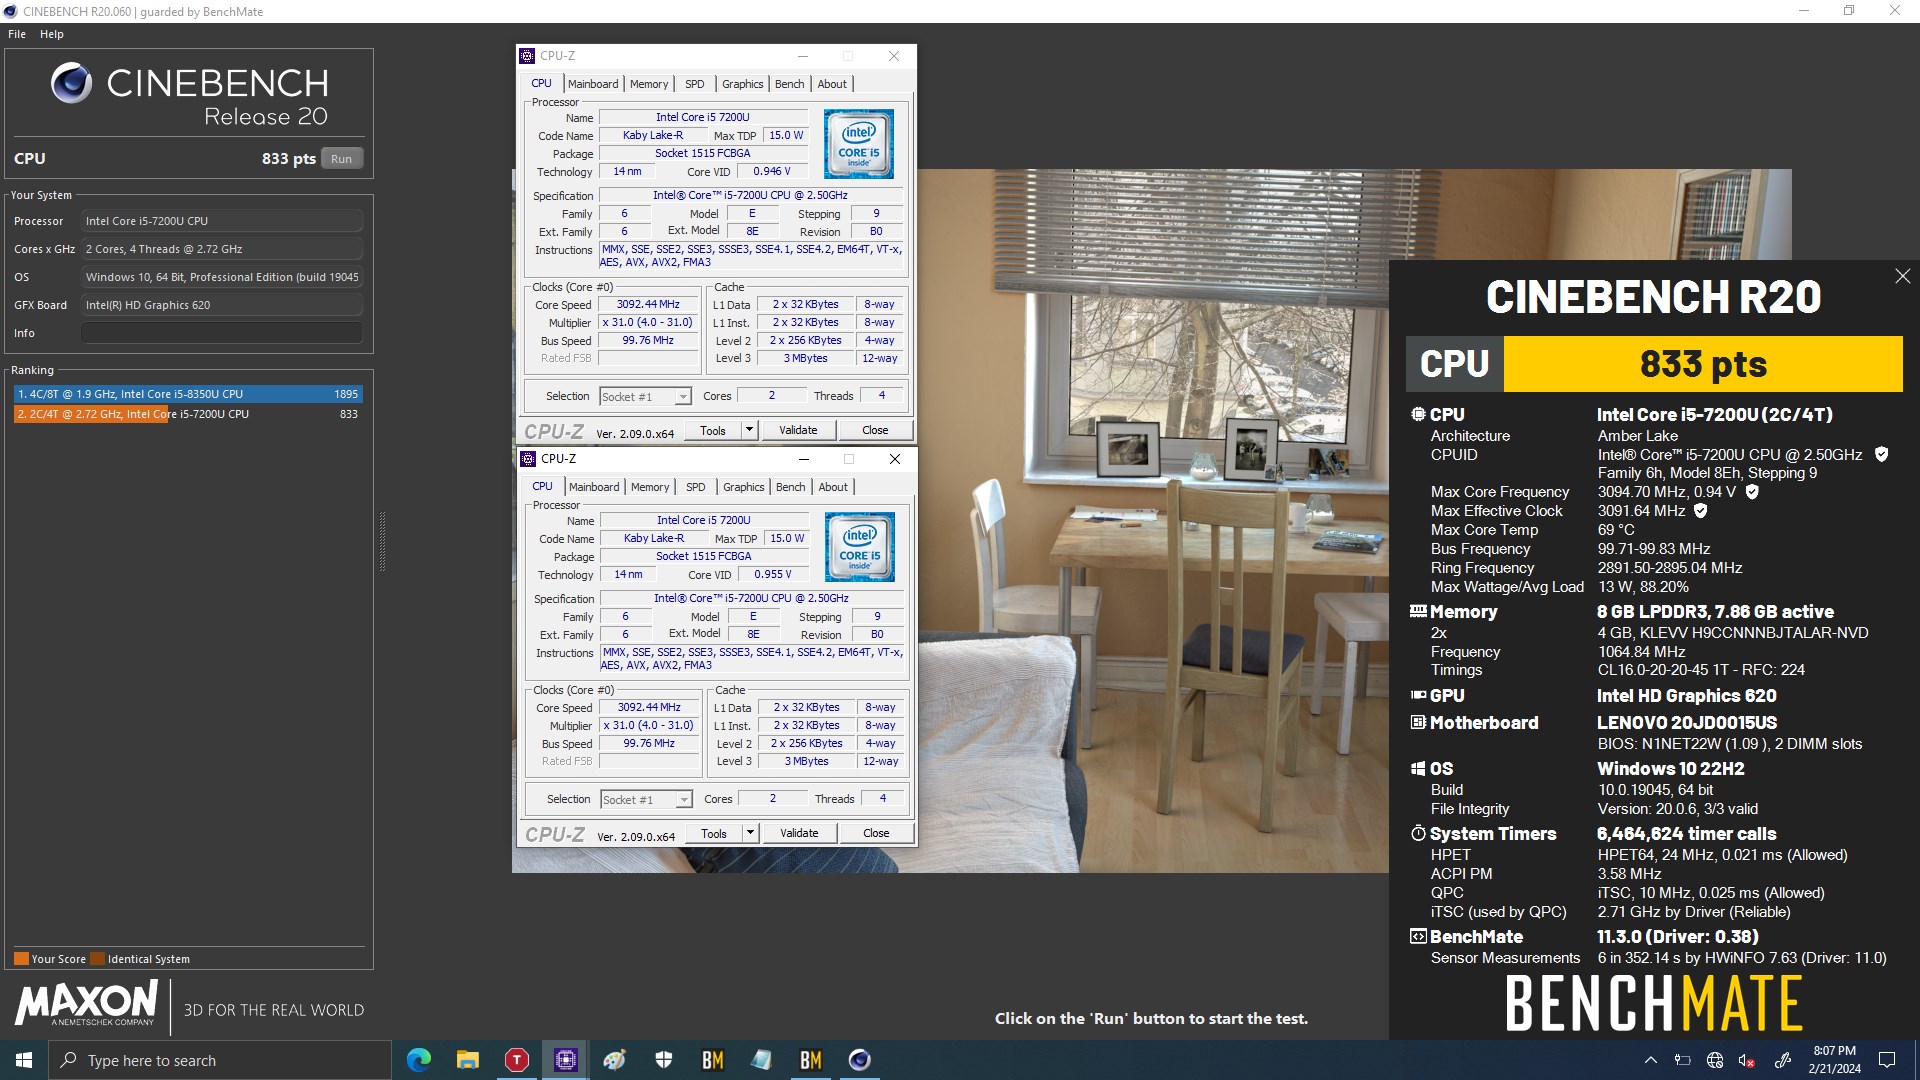1920x1080 pixels.
Task: Click the Cinebench logo sphere icon
Action: coord(71,84)
